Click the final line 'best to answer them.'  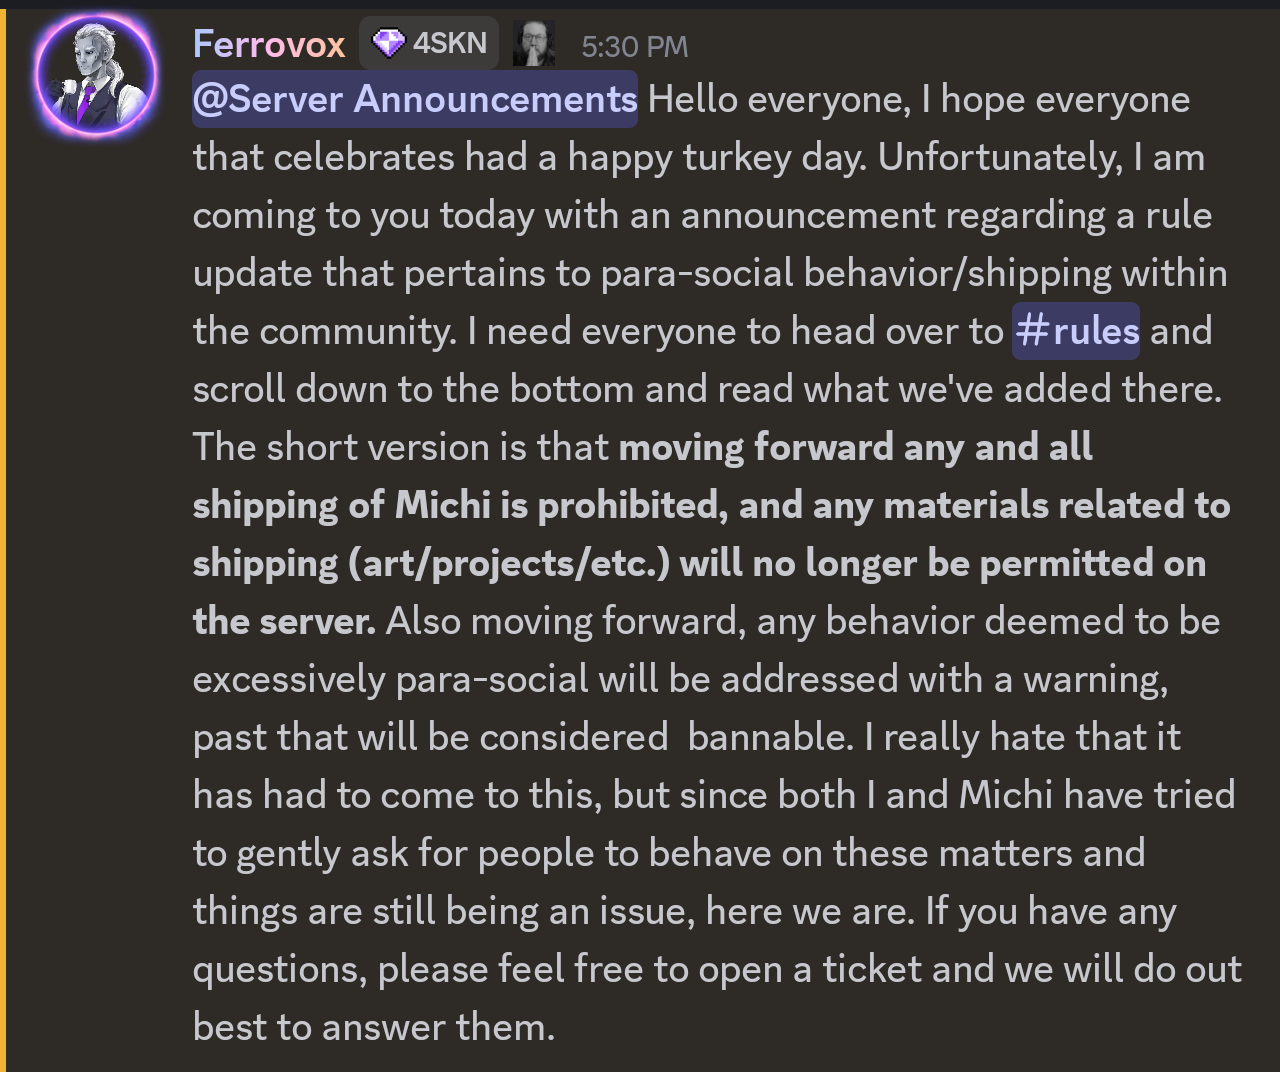[374, 1027]
